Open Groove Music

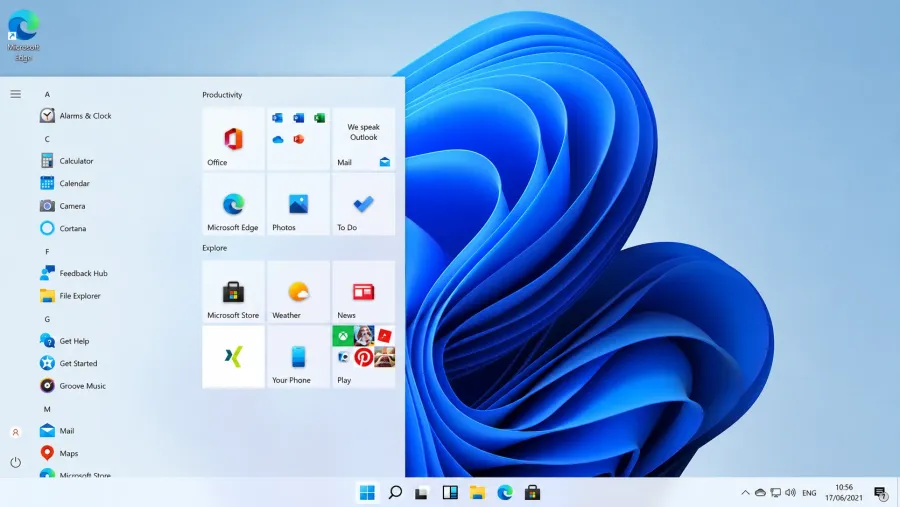pyautogui.click(x=73, y=386)
